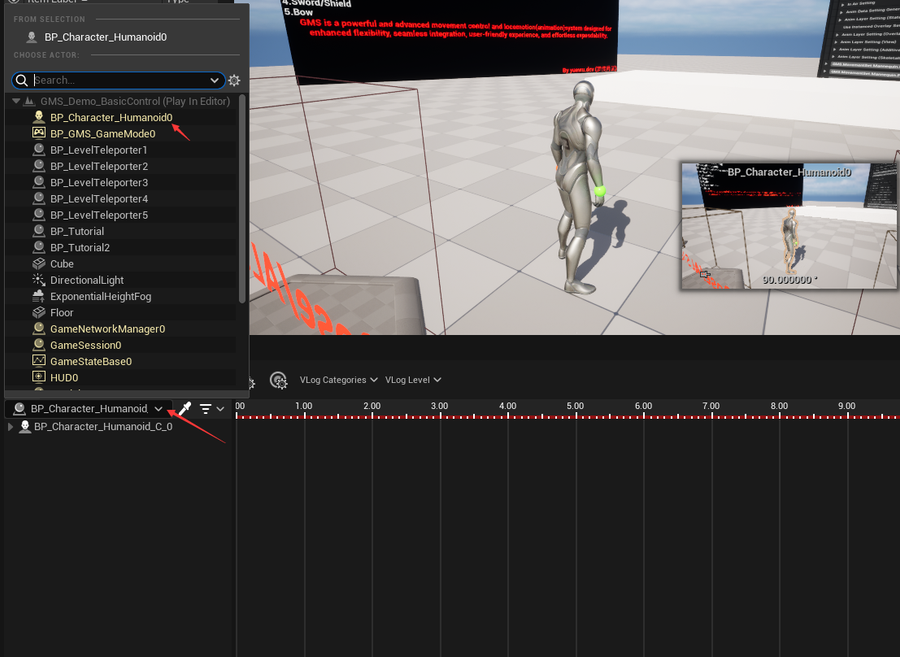The image size is (900, 657).
Task: Click the humanoid character in viewport
Action: click(579, 188)
